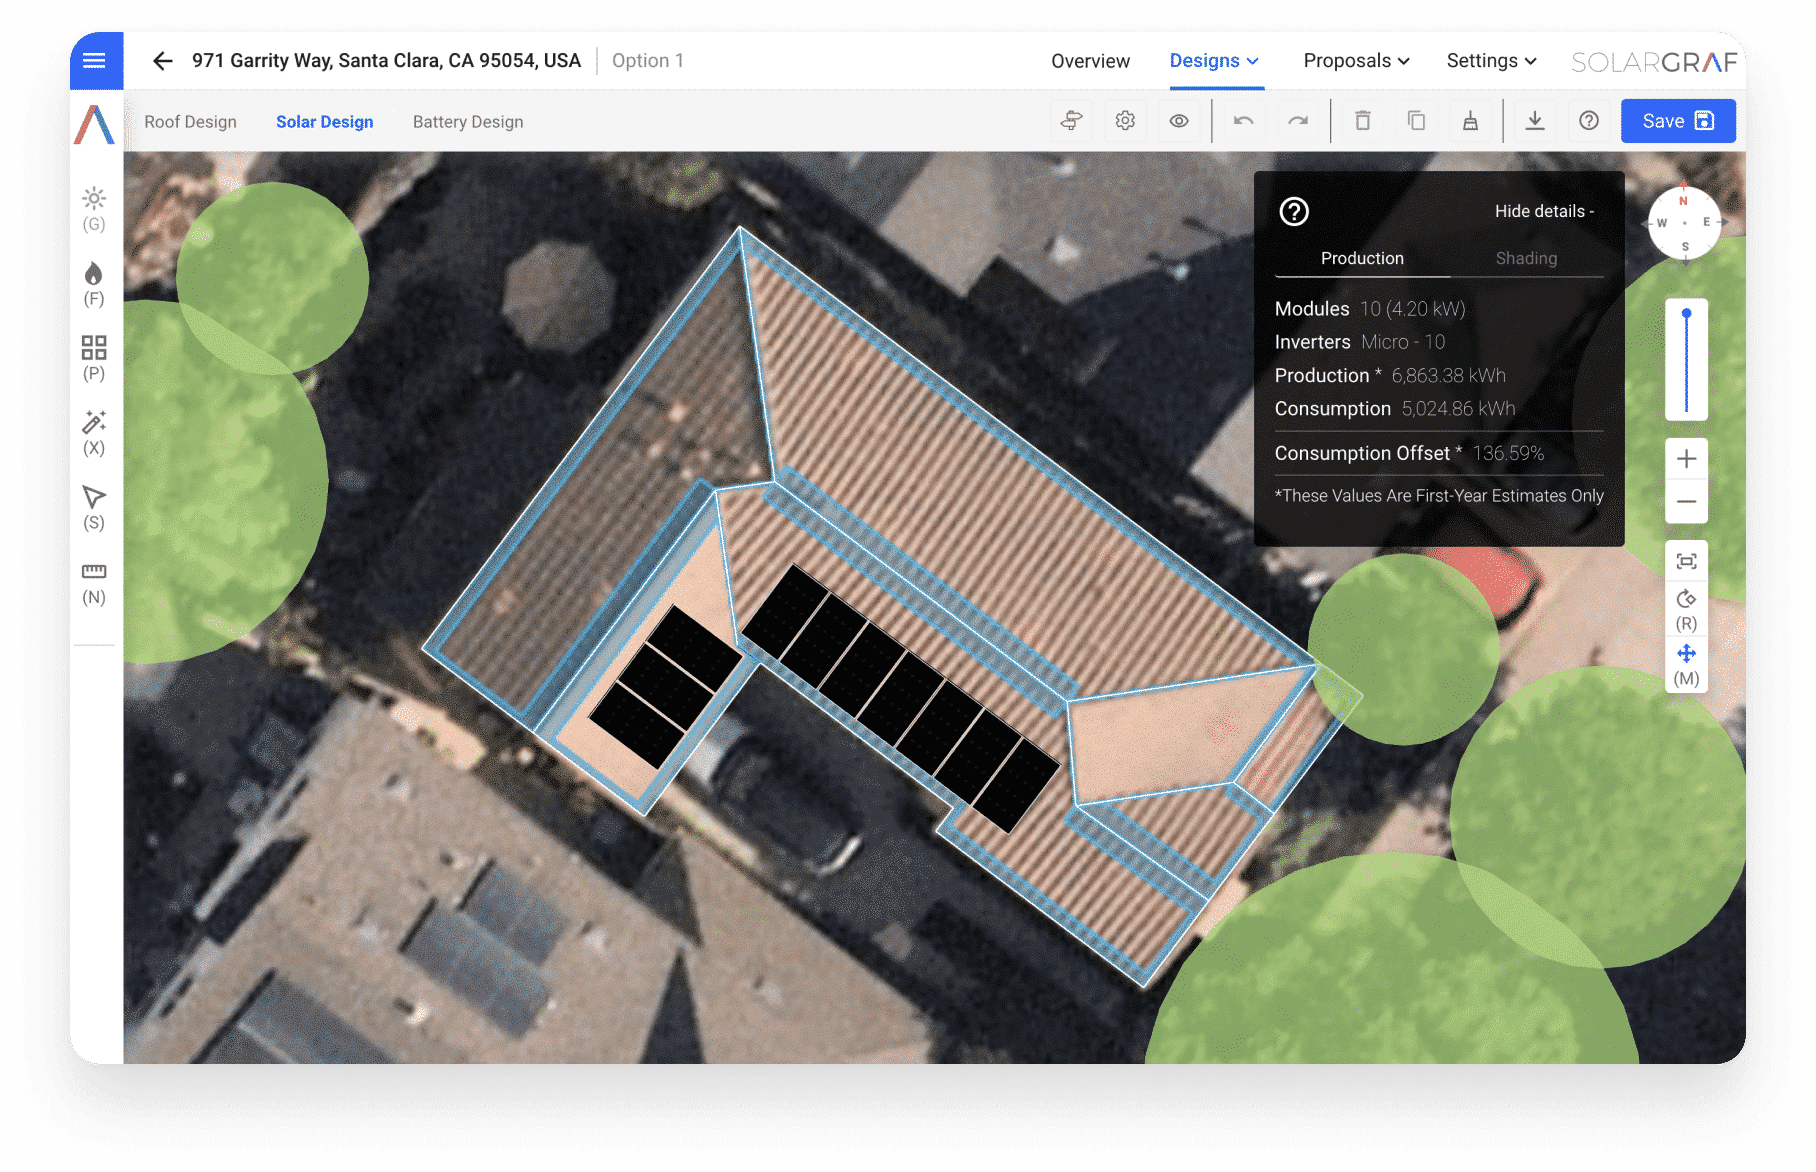The width and height of the screenshot is (1816, 1172).
Task: Click the Option 1 design name
Action: point(648,61)
